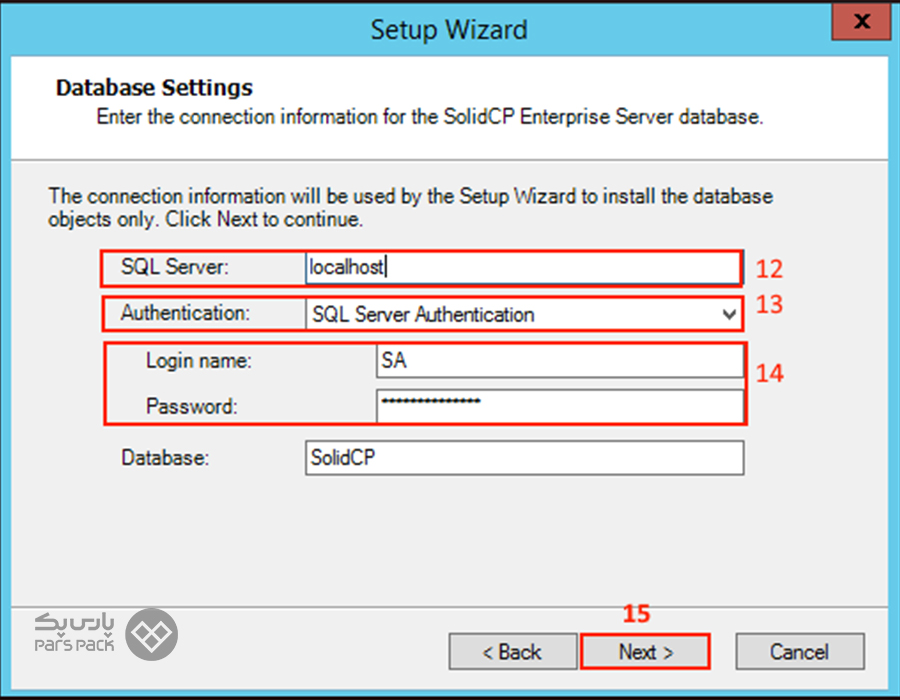This screenshot has height=700, width=900.
Task: Click the Authentication label
Action: pos(185,313)
